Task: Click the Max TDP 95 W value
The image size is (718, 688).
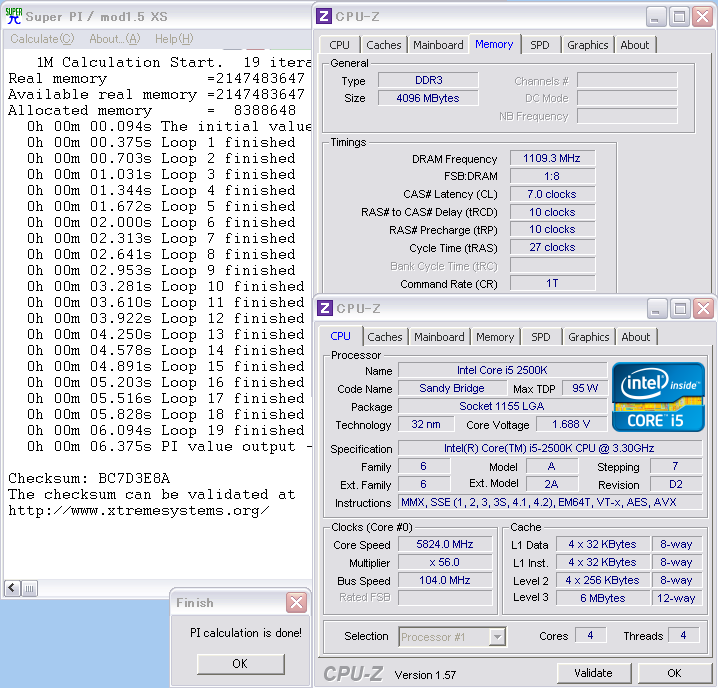Action: (585, 388)
